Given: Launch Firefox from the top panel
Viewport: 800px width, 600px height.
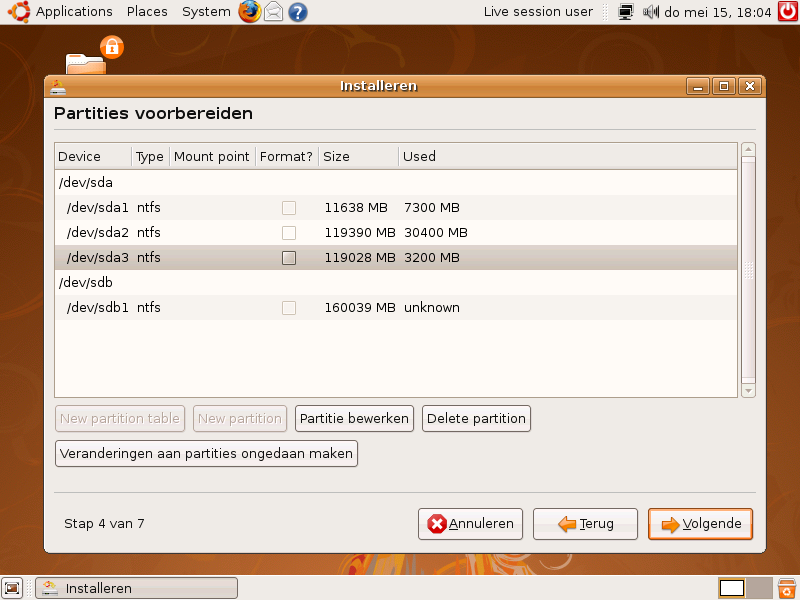Looking at the screenshot, I should pos(249,12).
